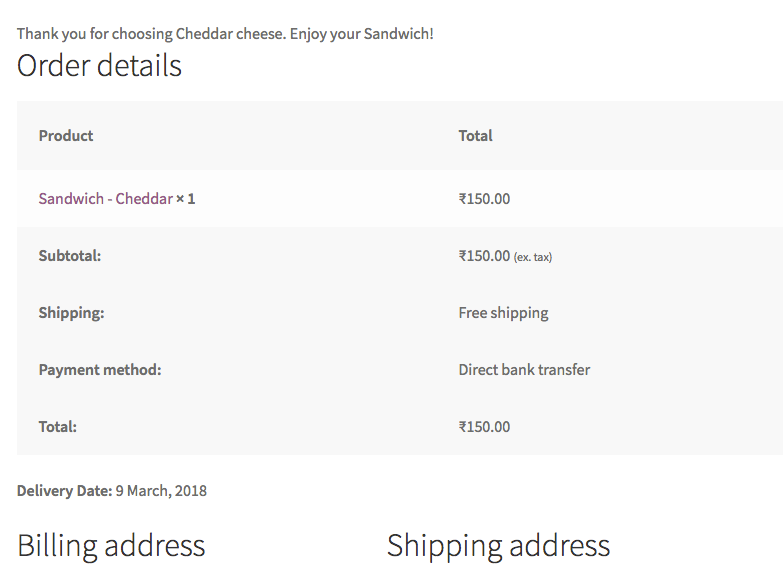Click the Delivery Date label
Screen dimensions: 783x573
coord(65,491)
